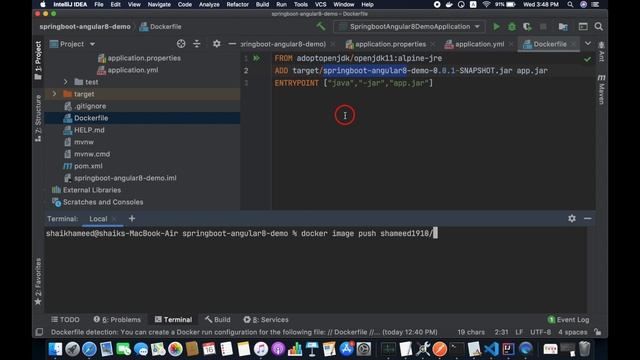Toggle read-only lock icon in status bar
The height and width of the screenshot is (360, 640).
(598, 332)
